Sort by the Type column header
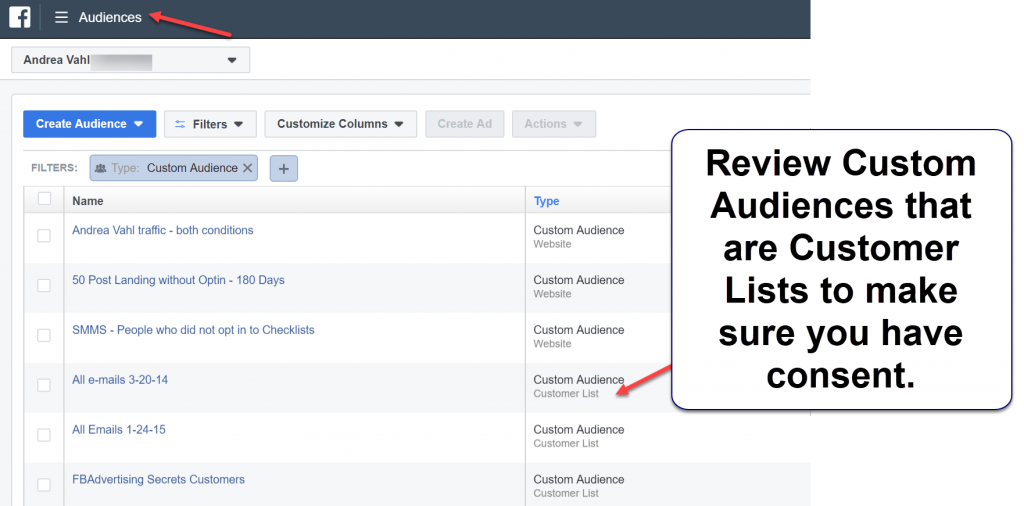This screenshot has width=1024, height=506. (x=547, y=201)
